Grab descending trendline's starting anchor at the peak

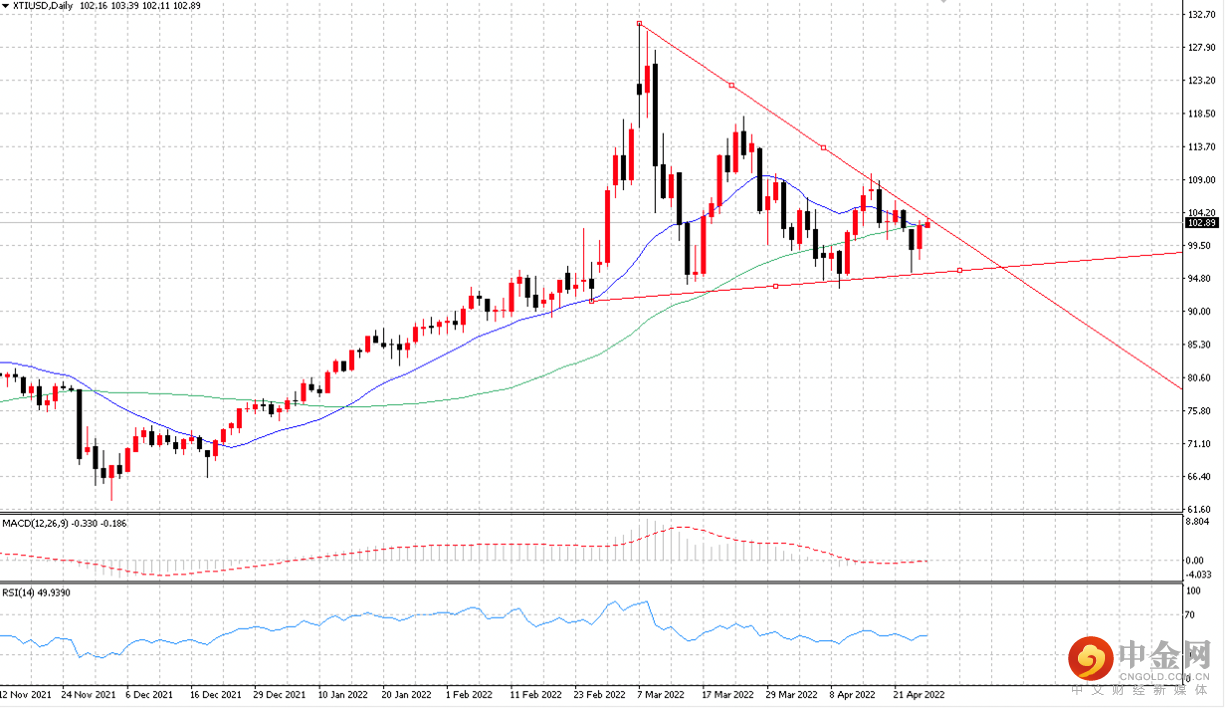(x=639, y=23)
